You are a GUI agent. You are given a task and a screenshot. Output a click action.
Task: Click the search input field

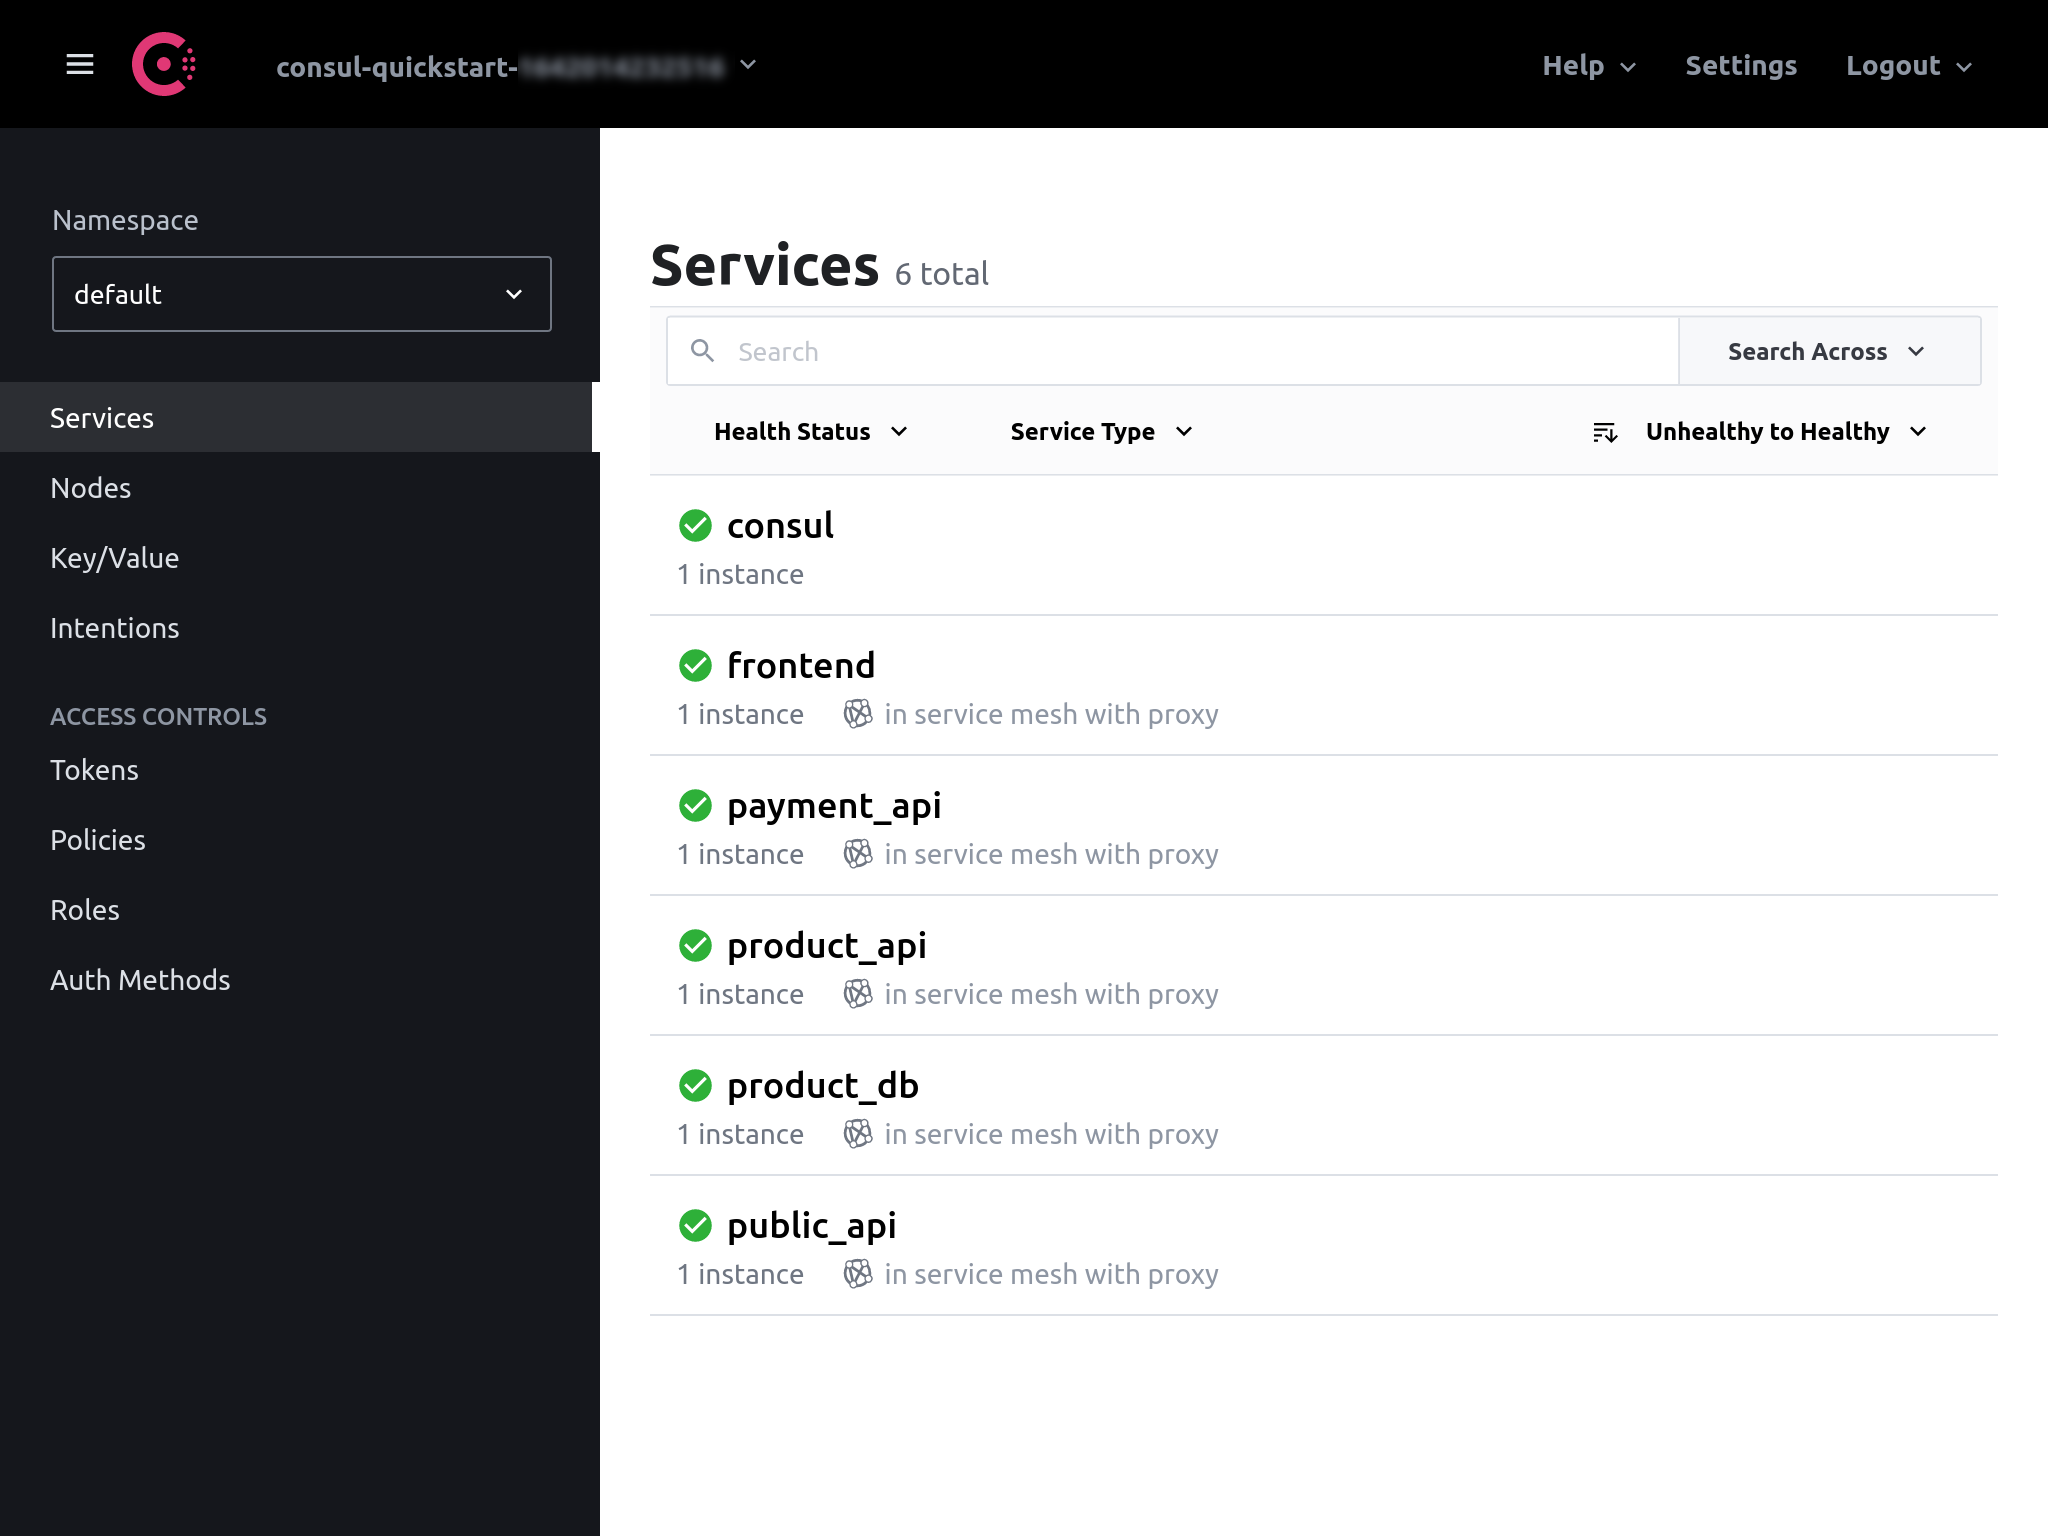pyautogui.click(x=1172, y=350)
